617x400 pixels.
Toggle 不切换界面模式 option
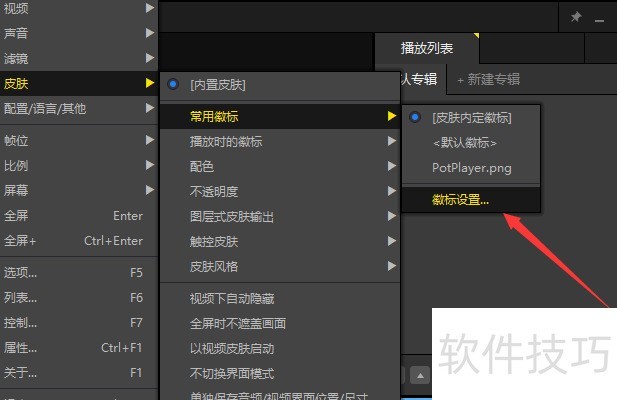pos(280,374)
